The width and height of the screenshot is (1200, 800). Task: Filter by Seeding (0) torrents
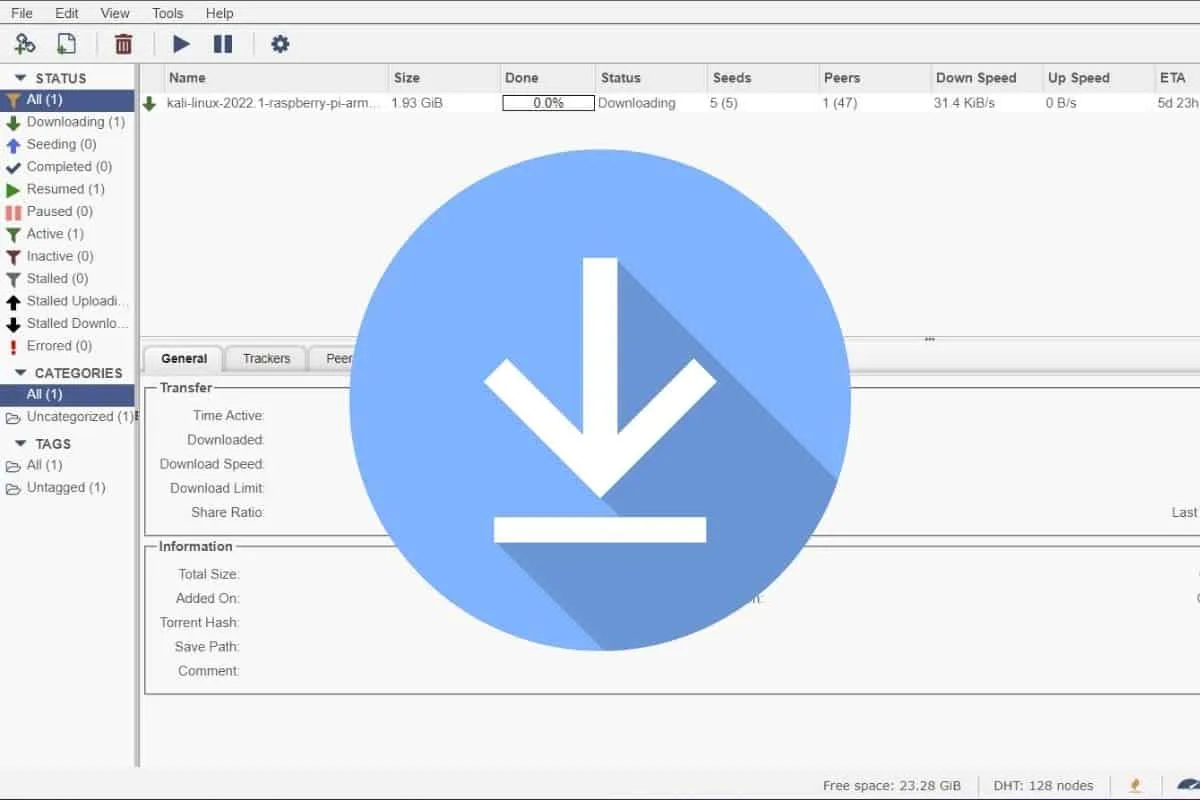coord(67,144)
